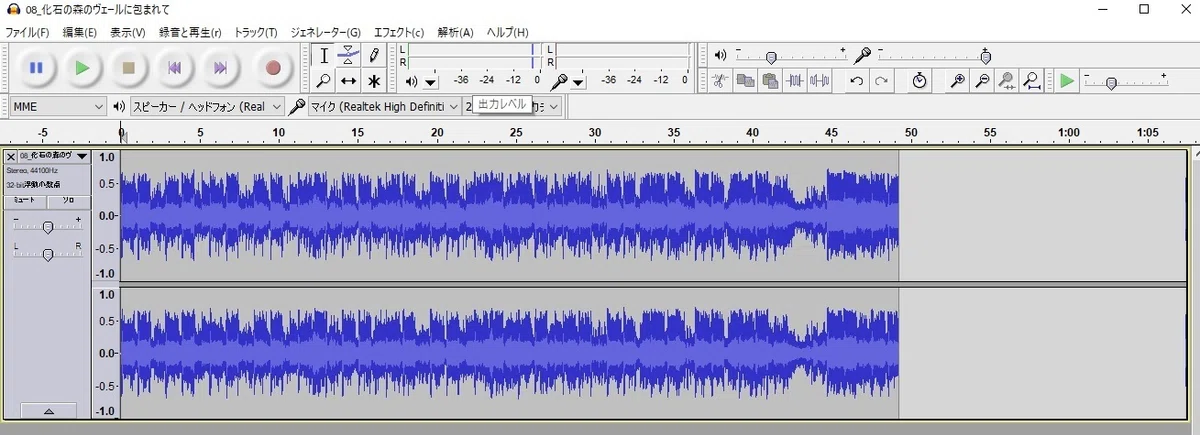Fit entire project in window
1200x435 pixels.
pos(1031,81)
